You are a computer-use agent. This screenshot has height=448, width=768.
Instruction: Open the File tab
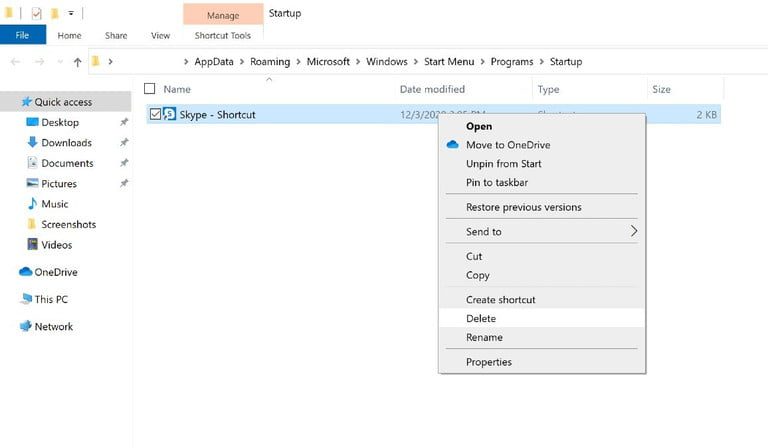click(x=22, y=36)
